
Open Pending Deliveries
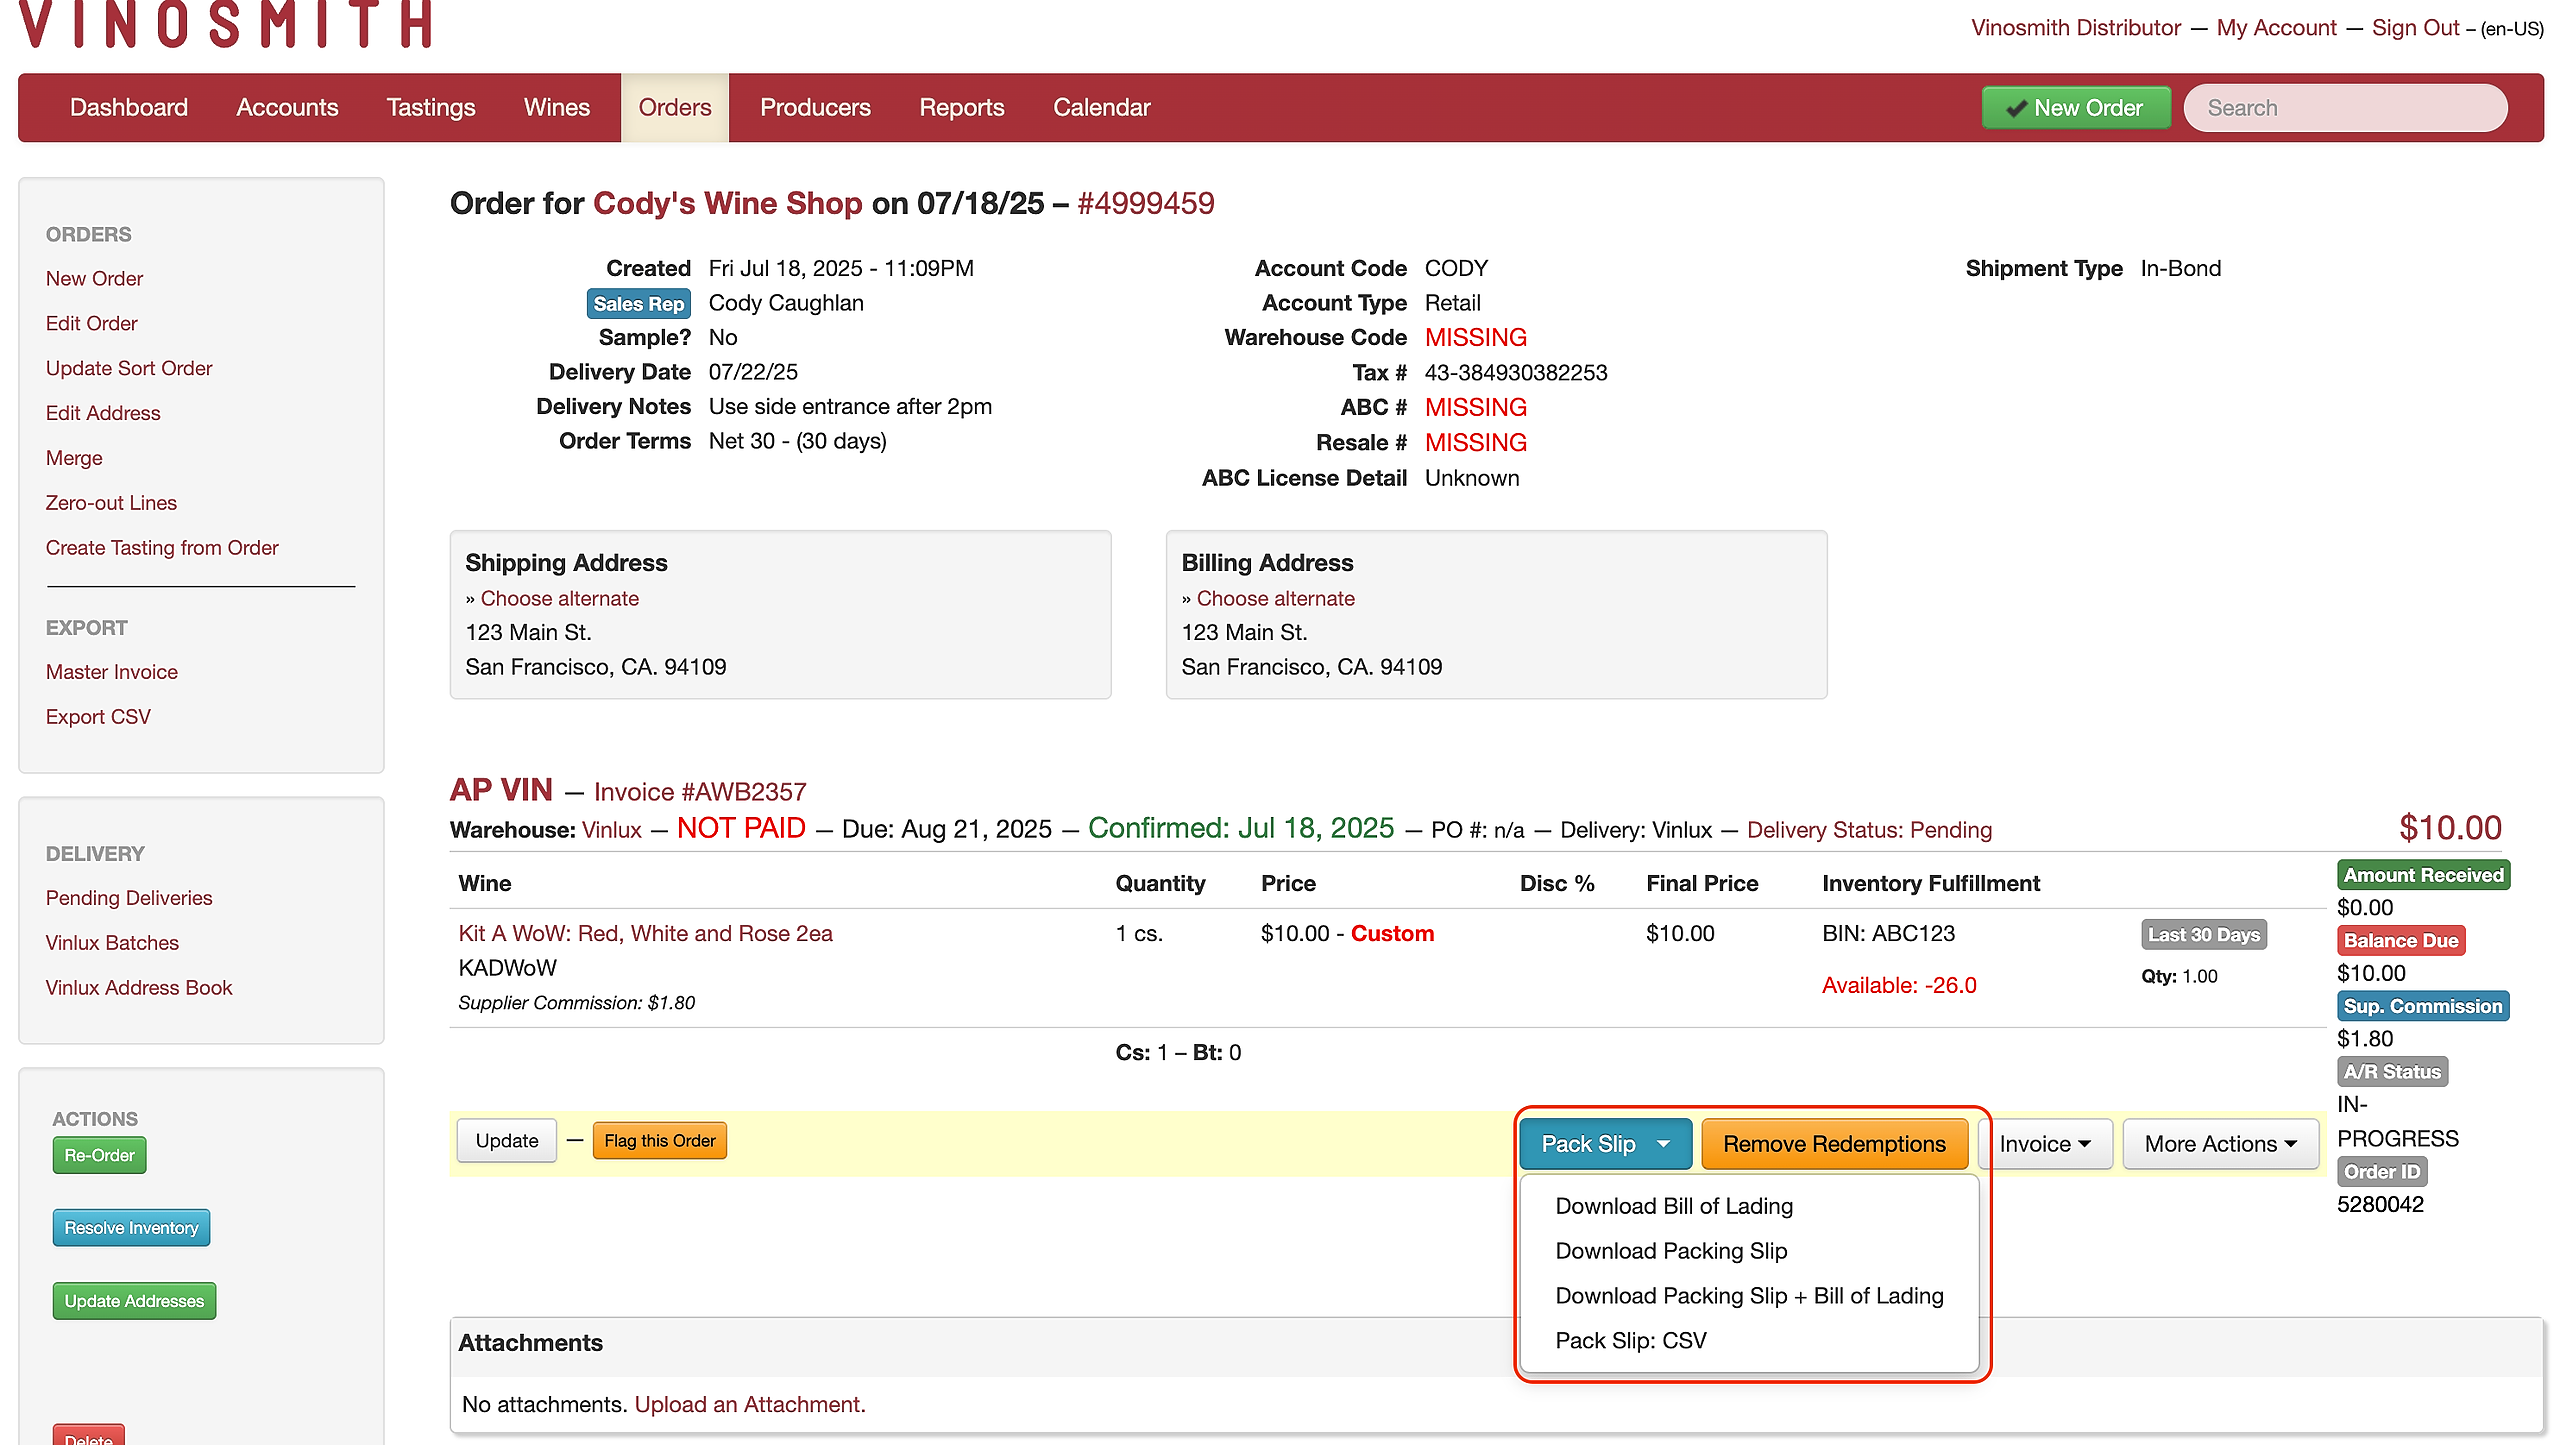pyautogui.click(x=129, y=898)
